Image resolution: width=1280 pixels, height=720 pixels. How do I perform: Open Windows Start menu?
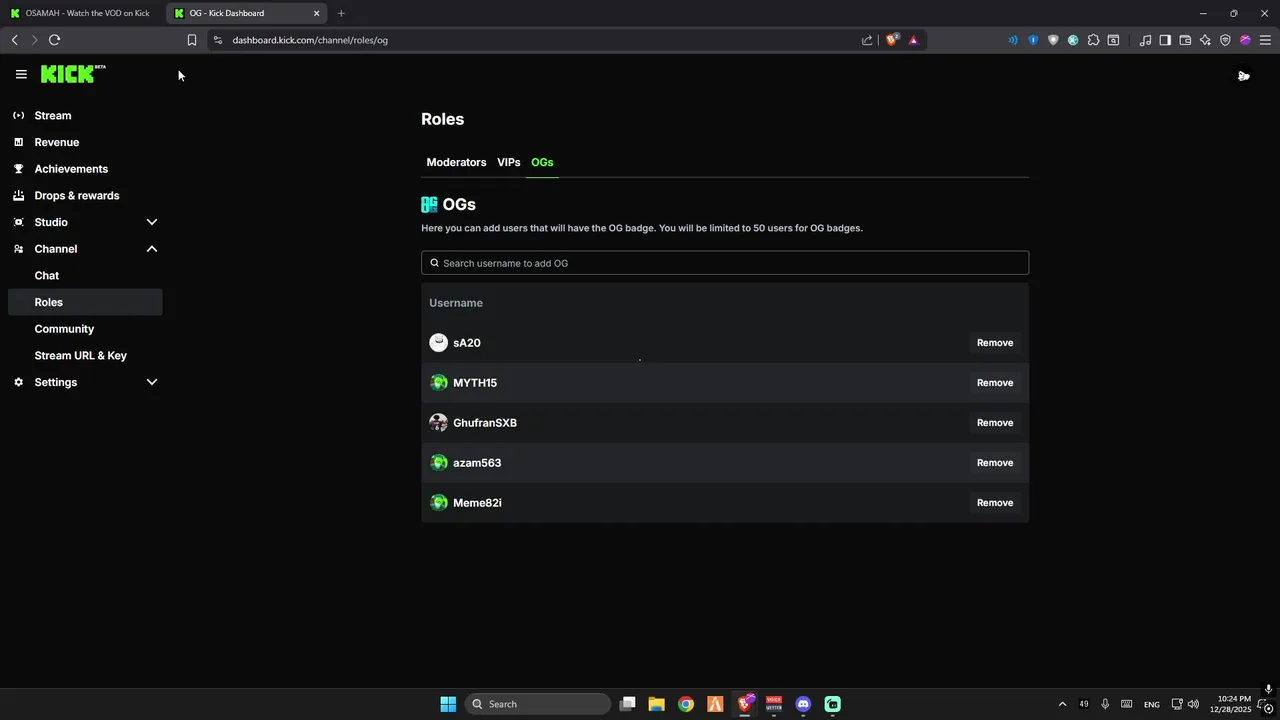(x=448, y=704)
